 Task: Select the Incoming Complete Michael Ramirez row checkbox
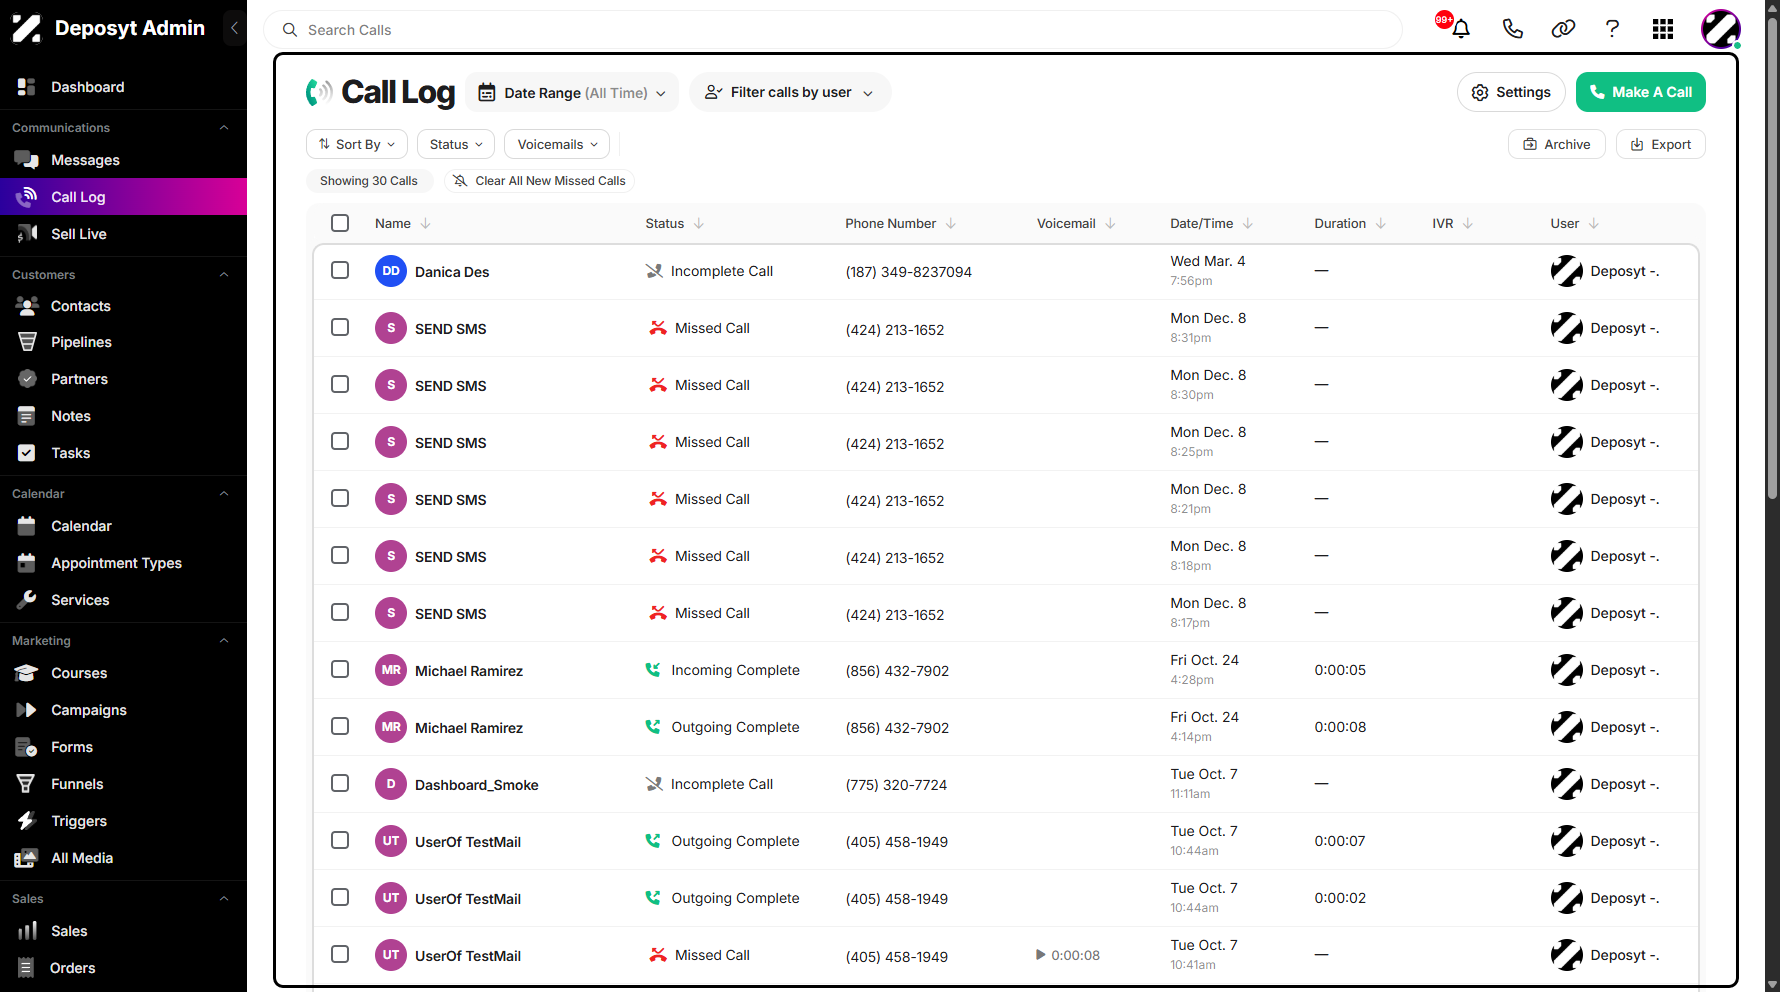(340, 669)
